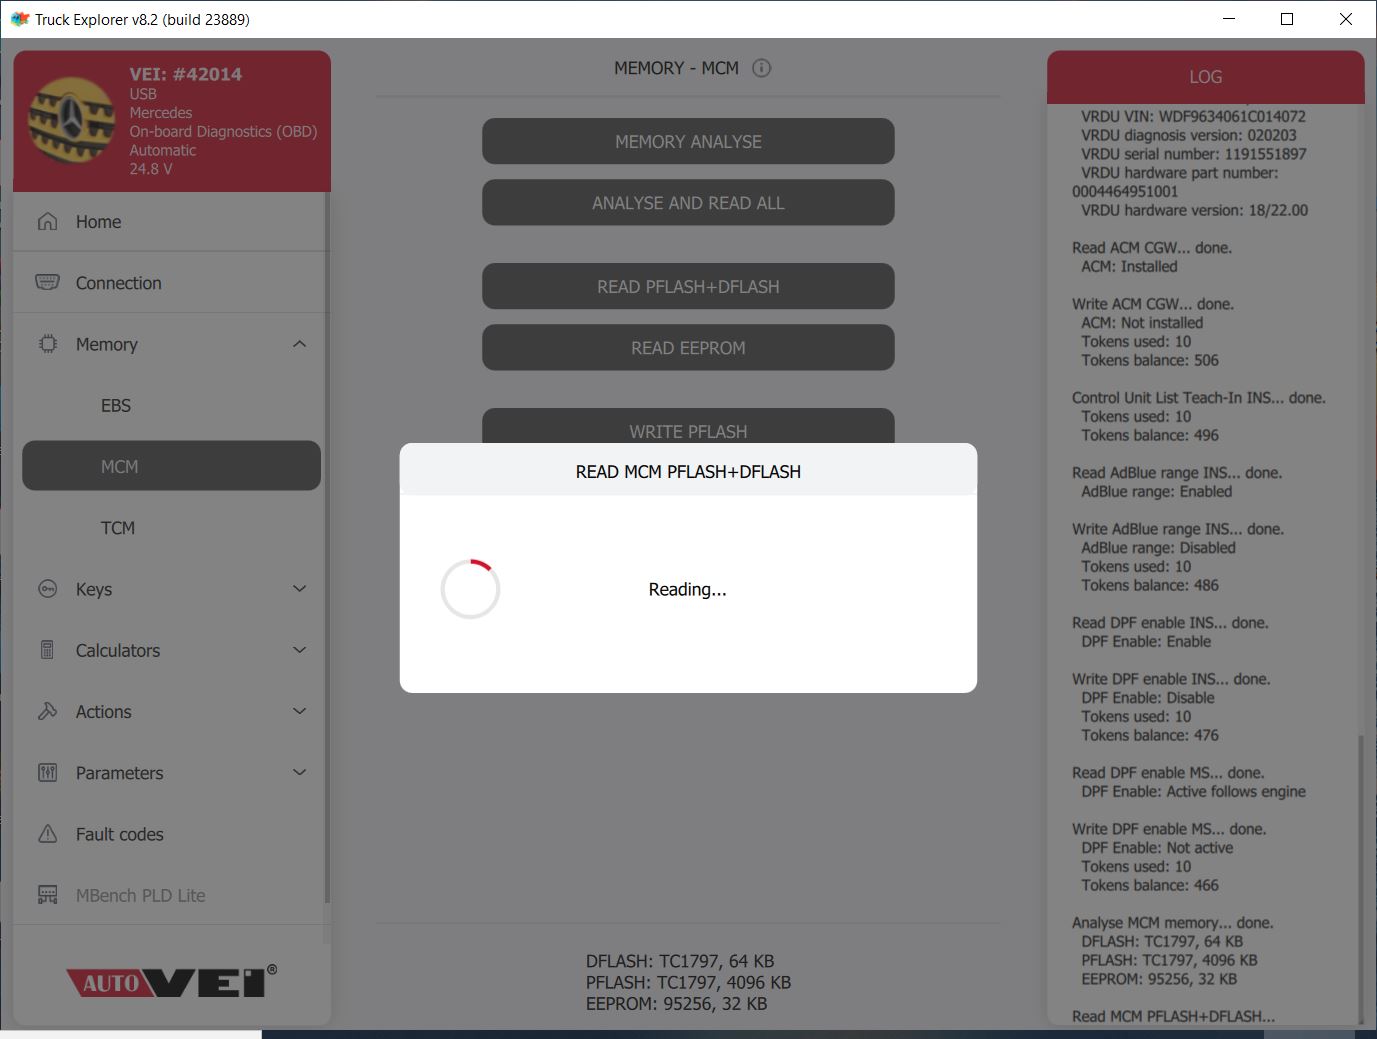Click the Fault codes warning icon
This screenshot has width=1377, height=1039.
(x=47, y=834)
